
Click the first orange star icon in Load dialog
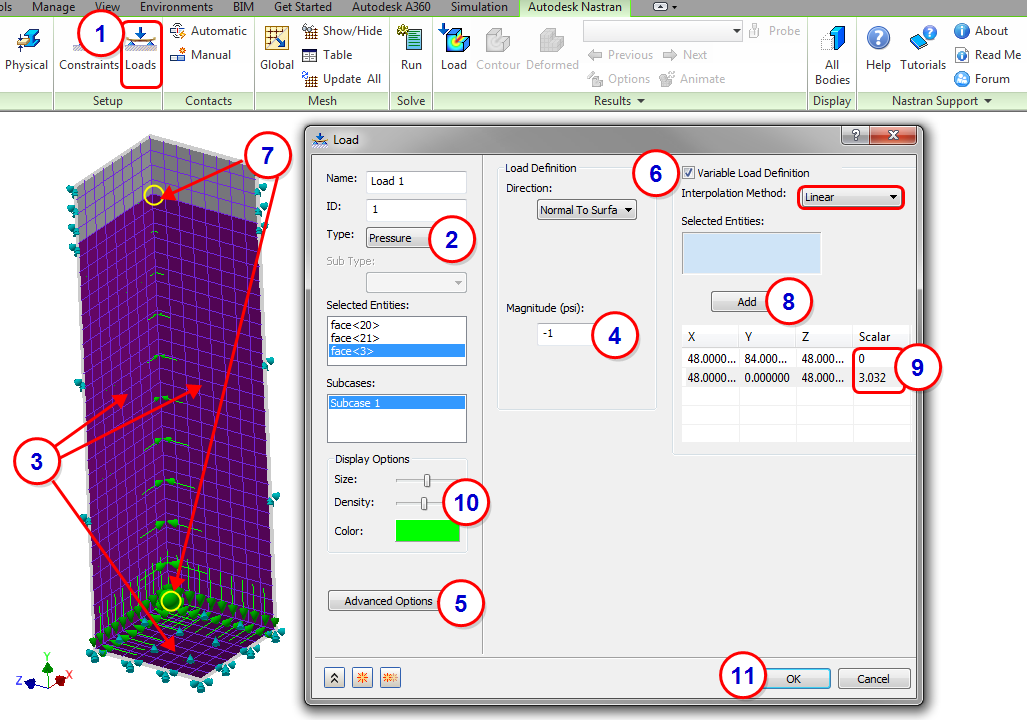click(x=362, y=678)
